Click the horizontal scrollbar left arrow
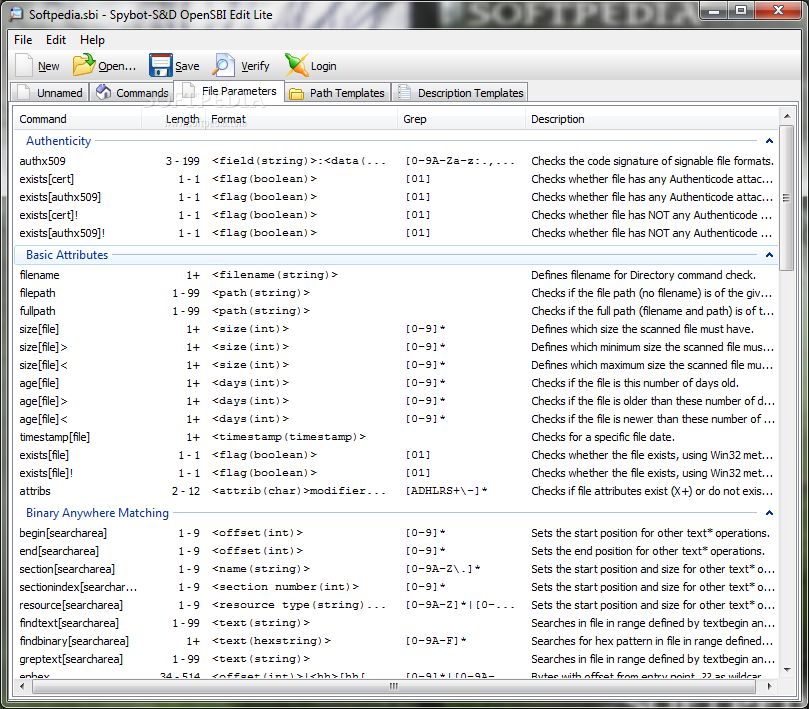This screenshot has width=809, height=709. 22,686
